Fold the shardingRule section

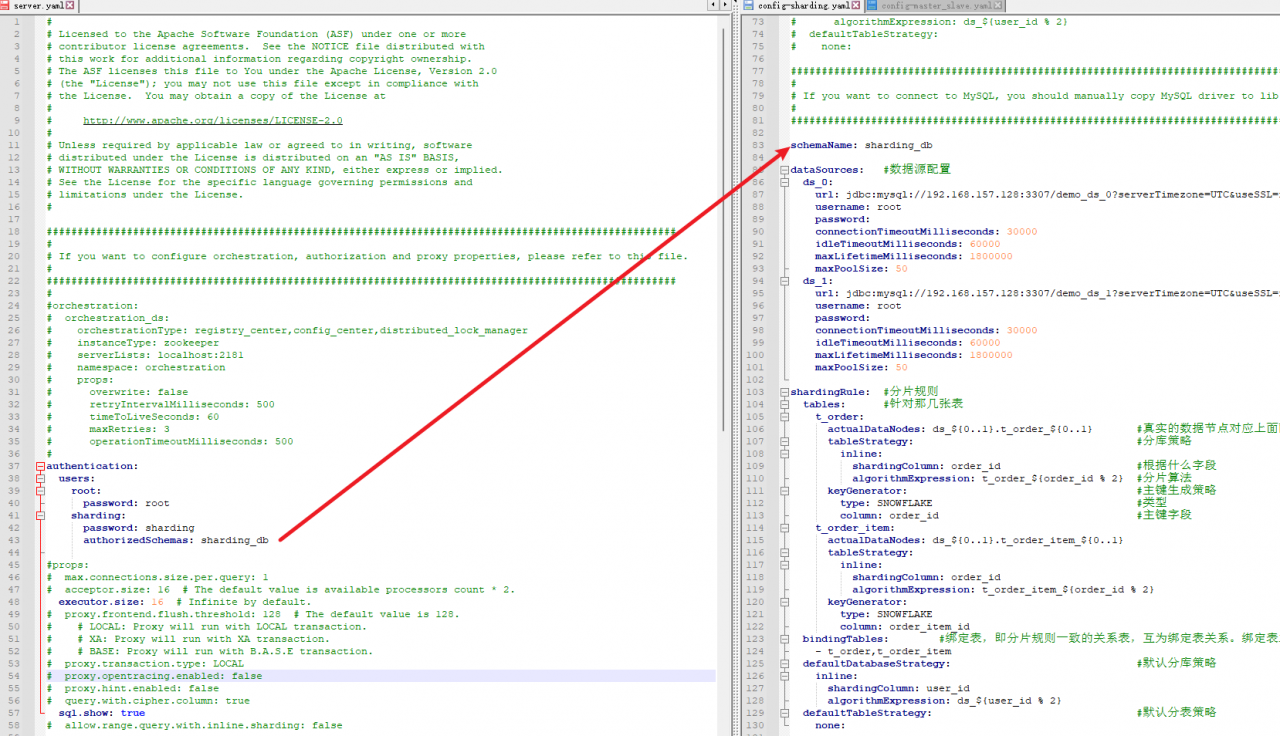pyautogui.click(x=785, y=392)
